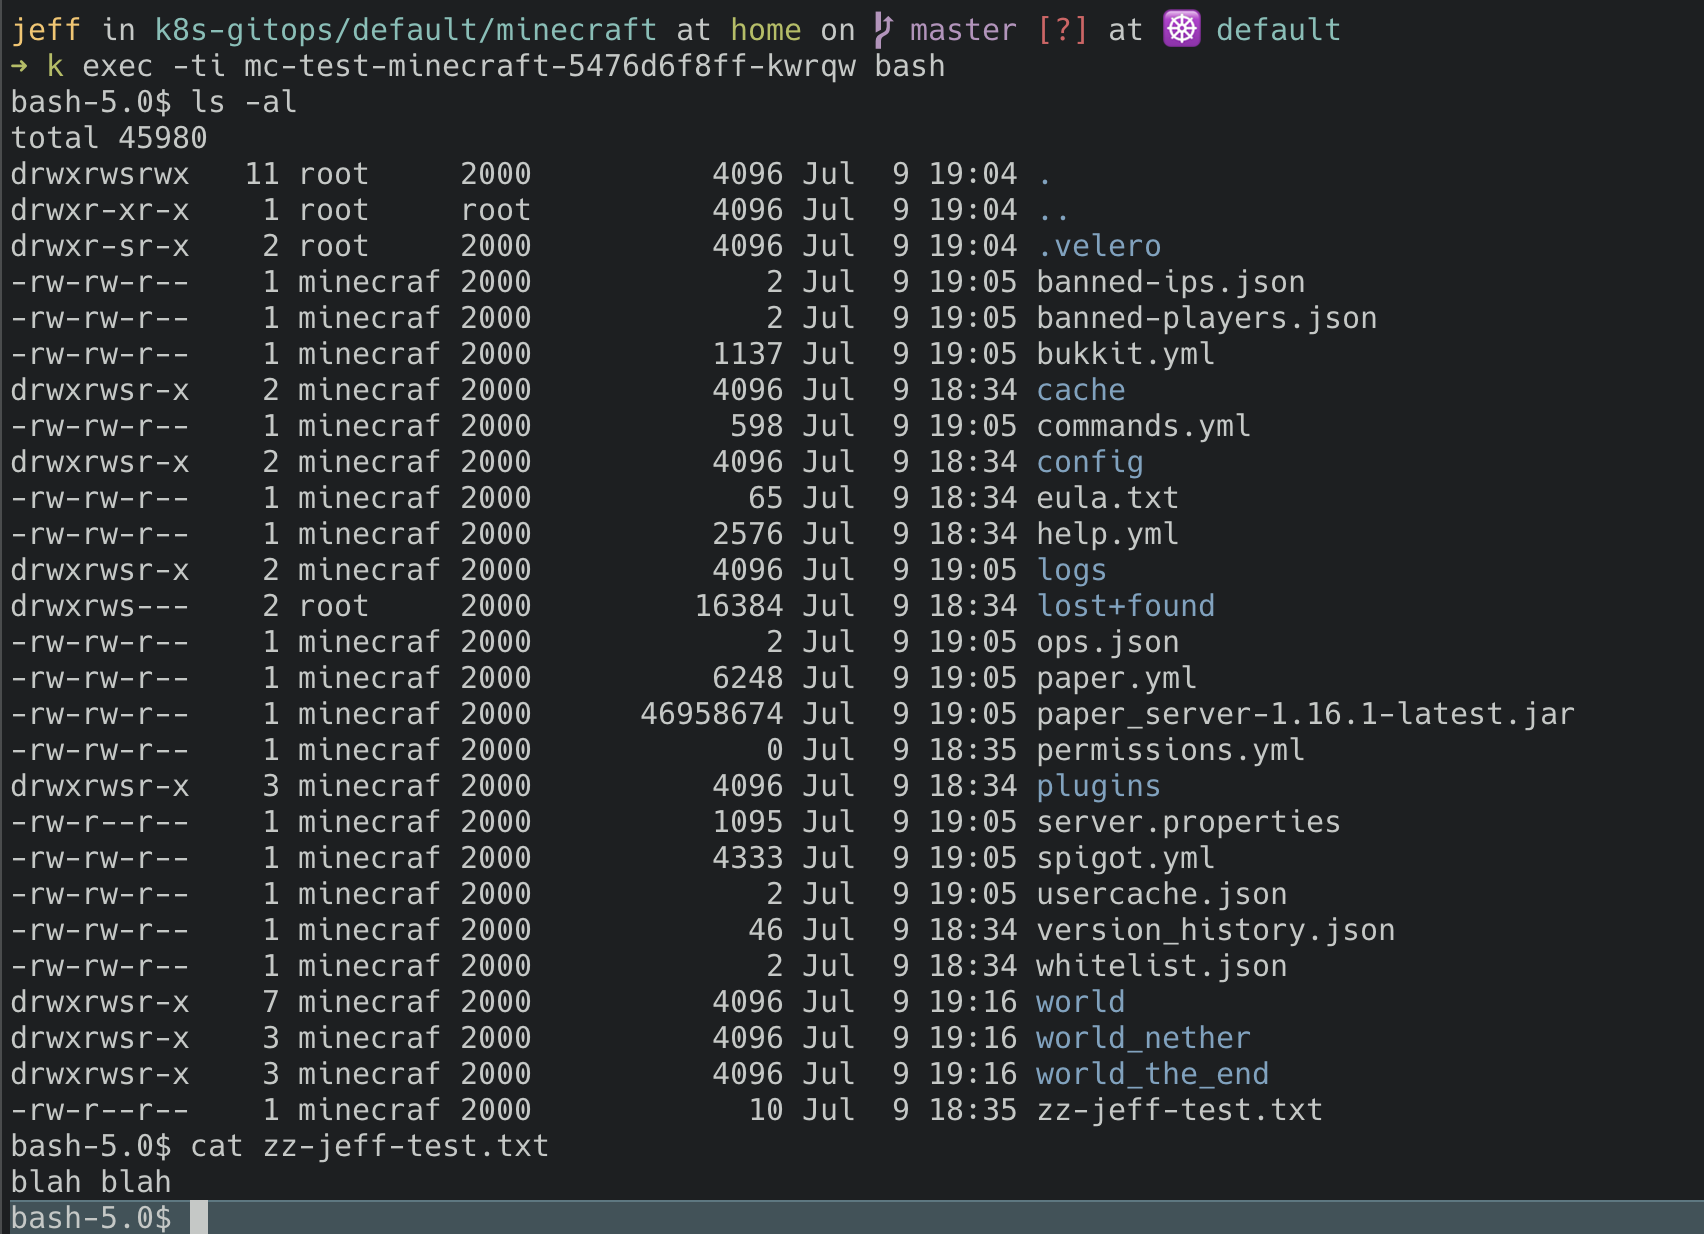Select the world_nether directory
This screenshot has height=1234, width=1704.
[x=1141, y=1037]
